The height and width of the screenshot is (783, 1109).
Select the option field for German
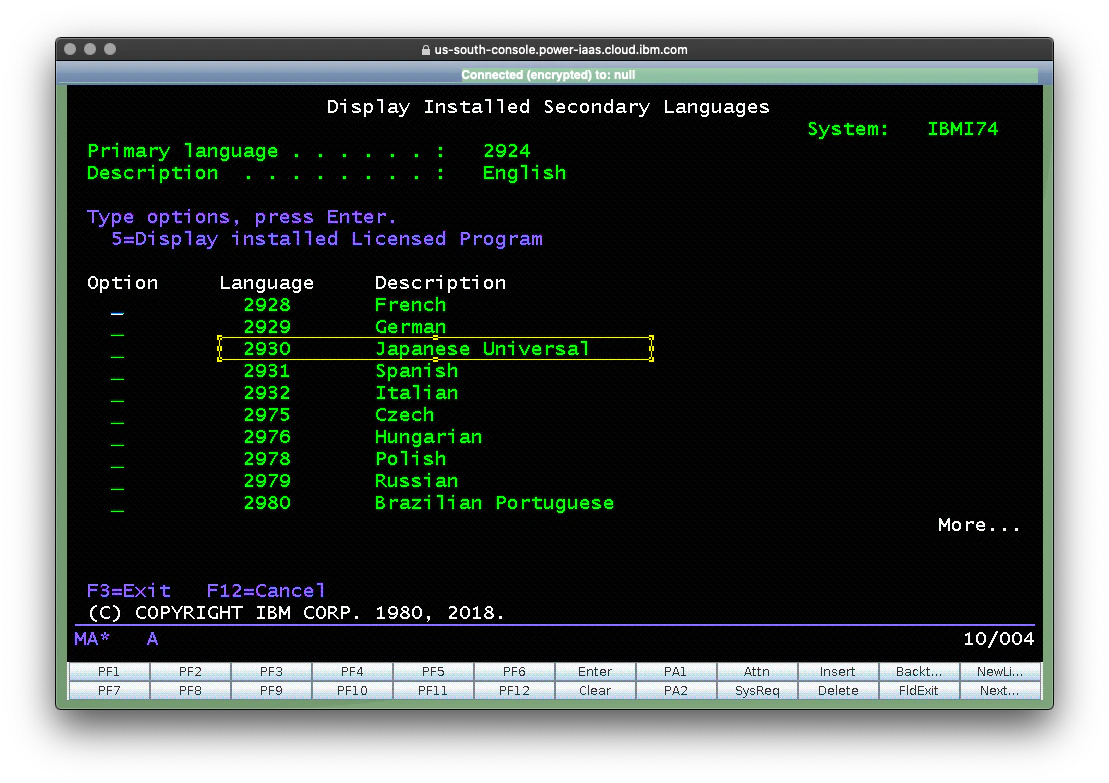[x=117, y=327]
